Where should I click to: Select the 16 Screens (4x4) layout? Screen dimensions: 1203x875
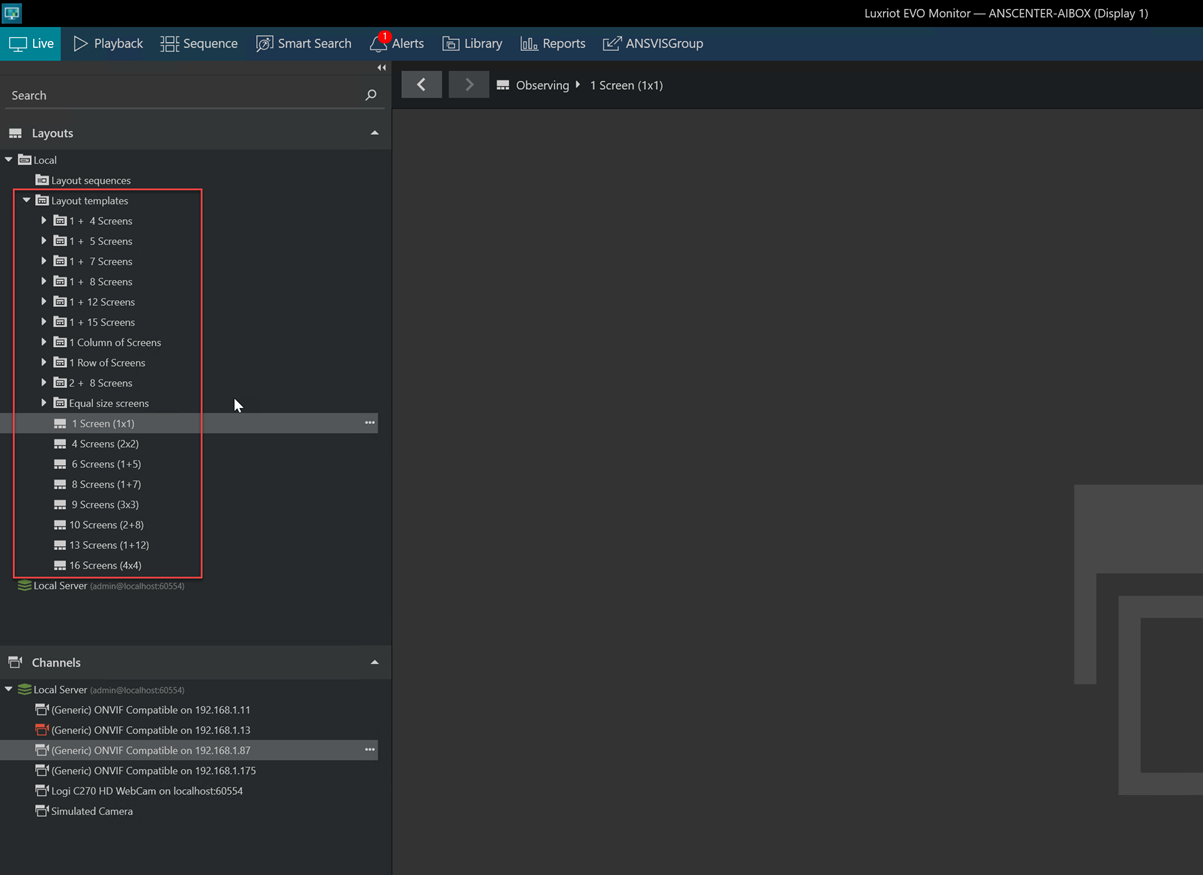coord(105,565)
